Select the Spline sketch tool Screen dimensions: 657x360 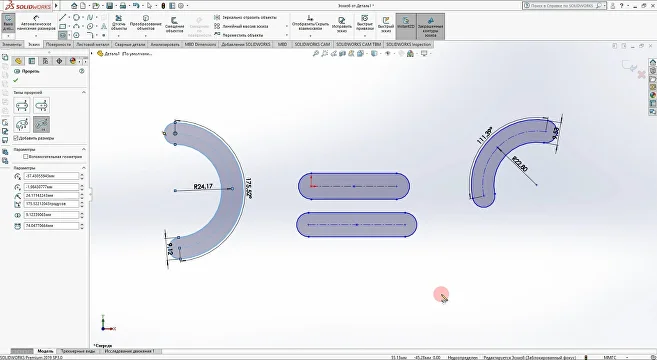coord(90,18)
